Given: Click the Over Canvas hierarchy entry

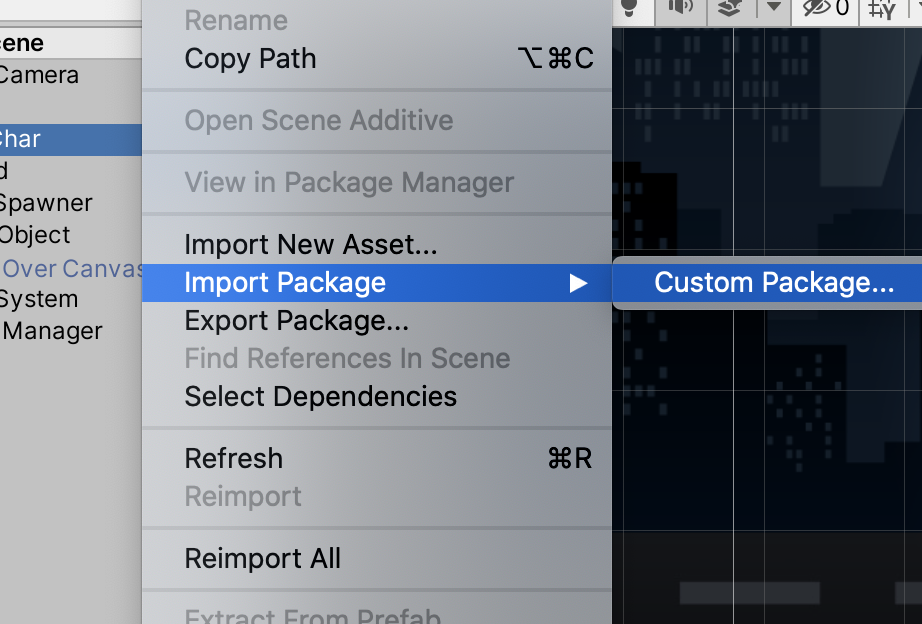Looking at the screenshot, I should (70, 268).
